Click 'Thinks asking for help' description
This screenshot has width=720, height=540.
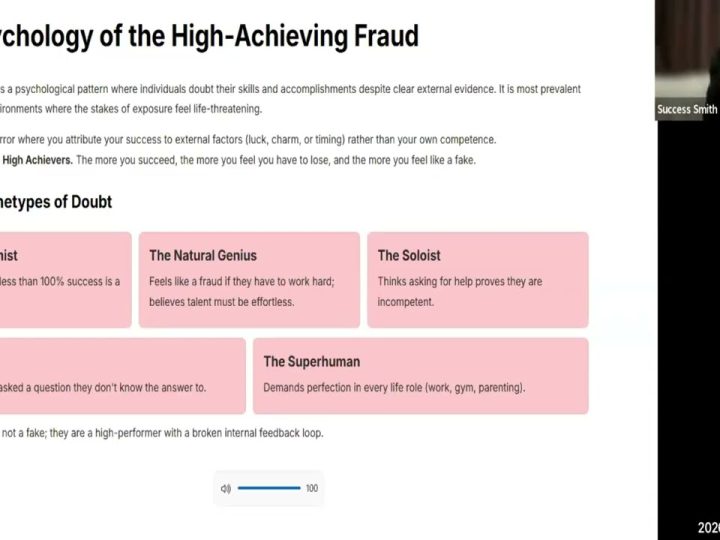(459, 281)
